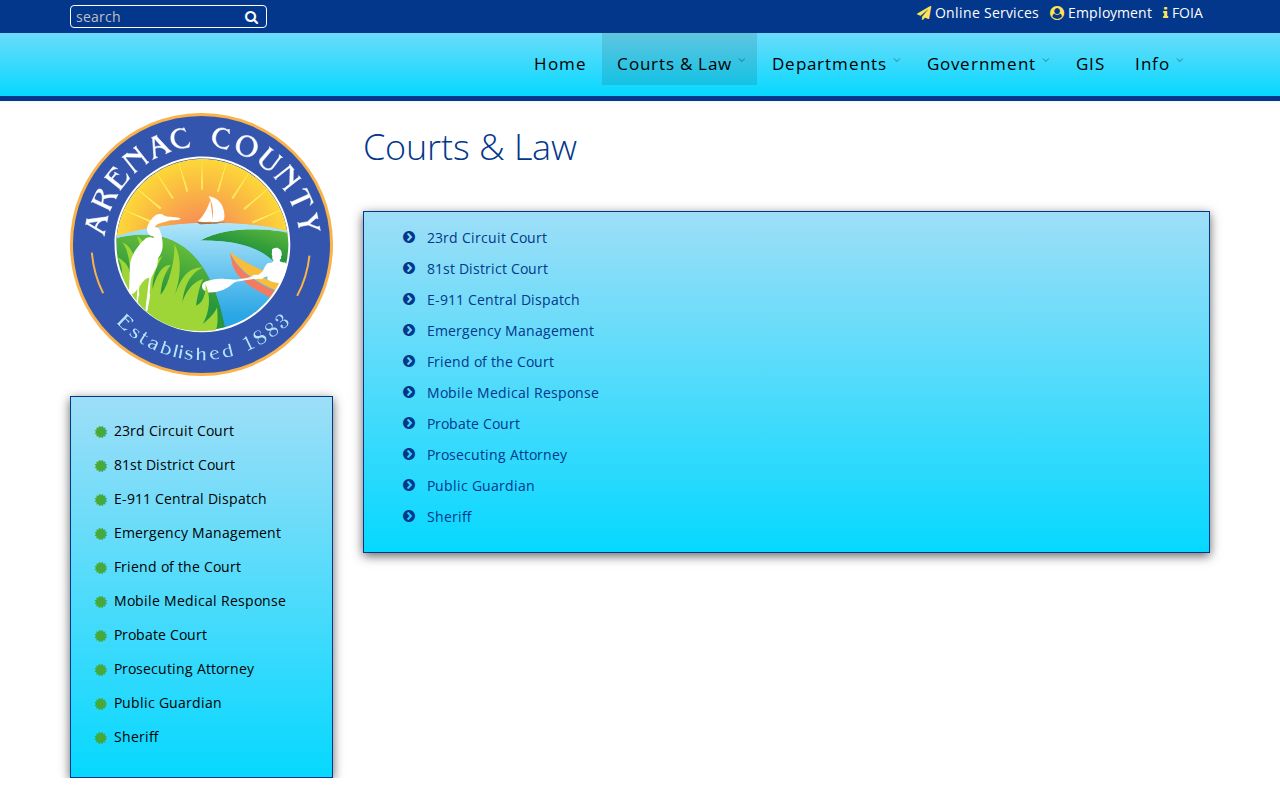1280x800 pixels.
Task: Open Prosecuting Attorney in main list
Action: pos(497,455)
